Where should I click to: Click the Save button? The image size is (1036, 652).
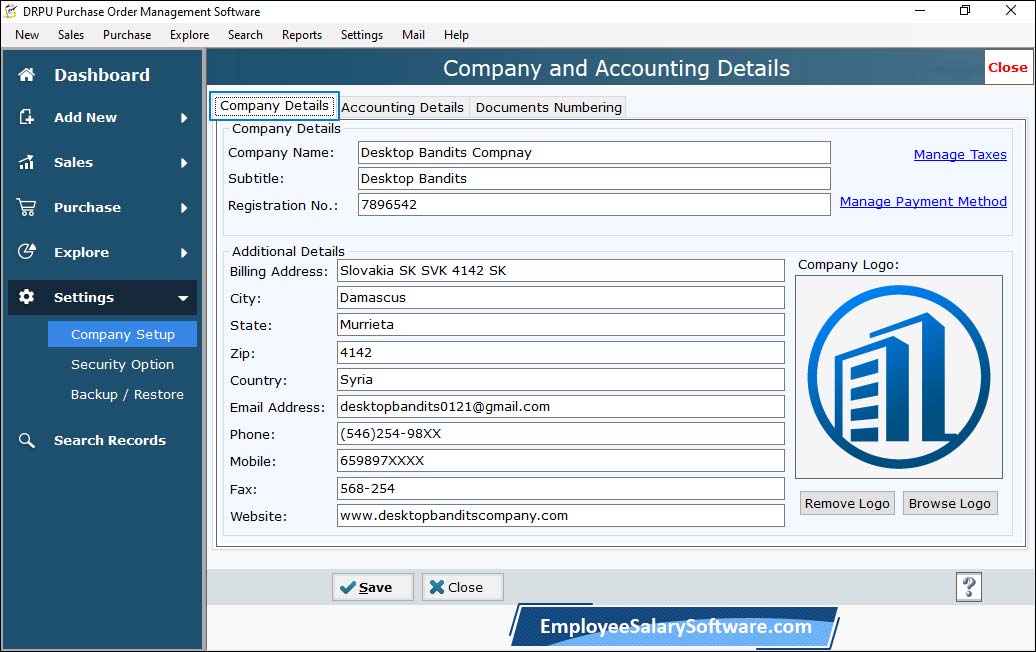point(373,587)
